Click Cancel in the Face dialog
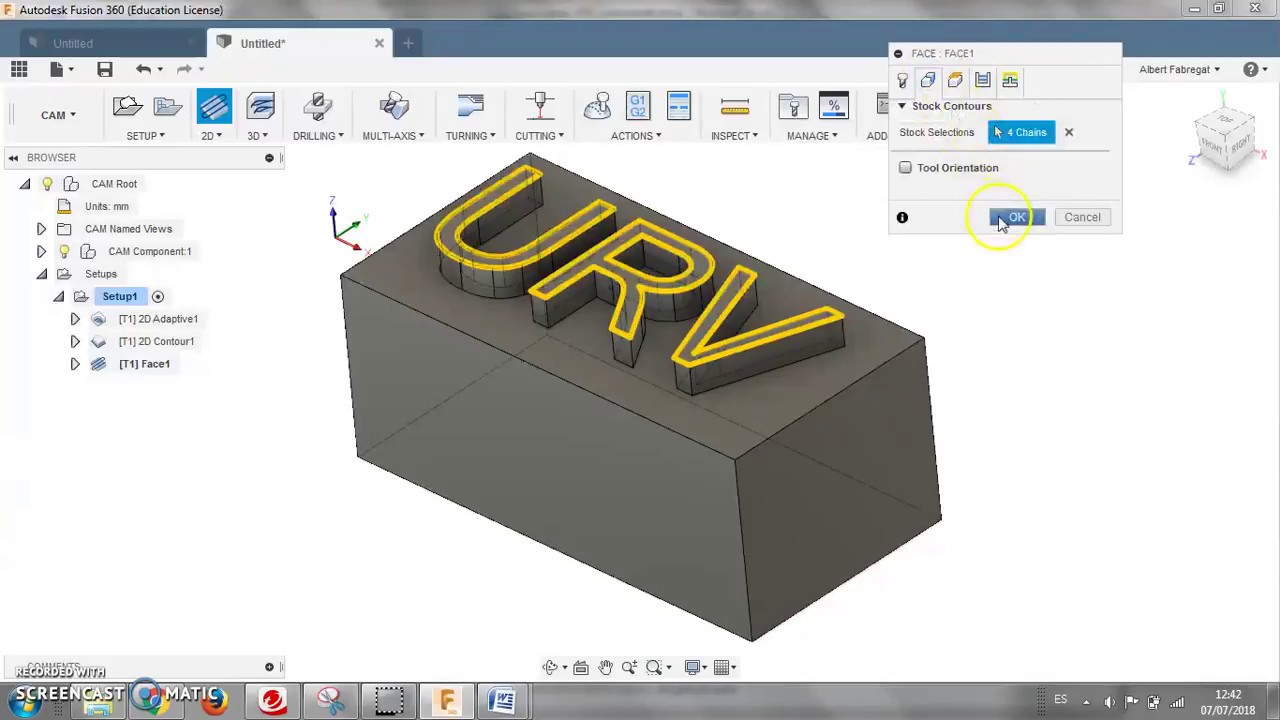Image resolution: width=1280 pixels, height=720 pixels. (x=1082, y=217)
